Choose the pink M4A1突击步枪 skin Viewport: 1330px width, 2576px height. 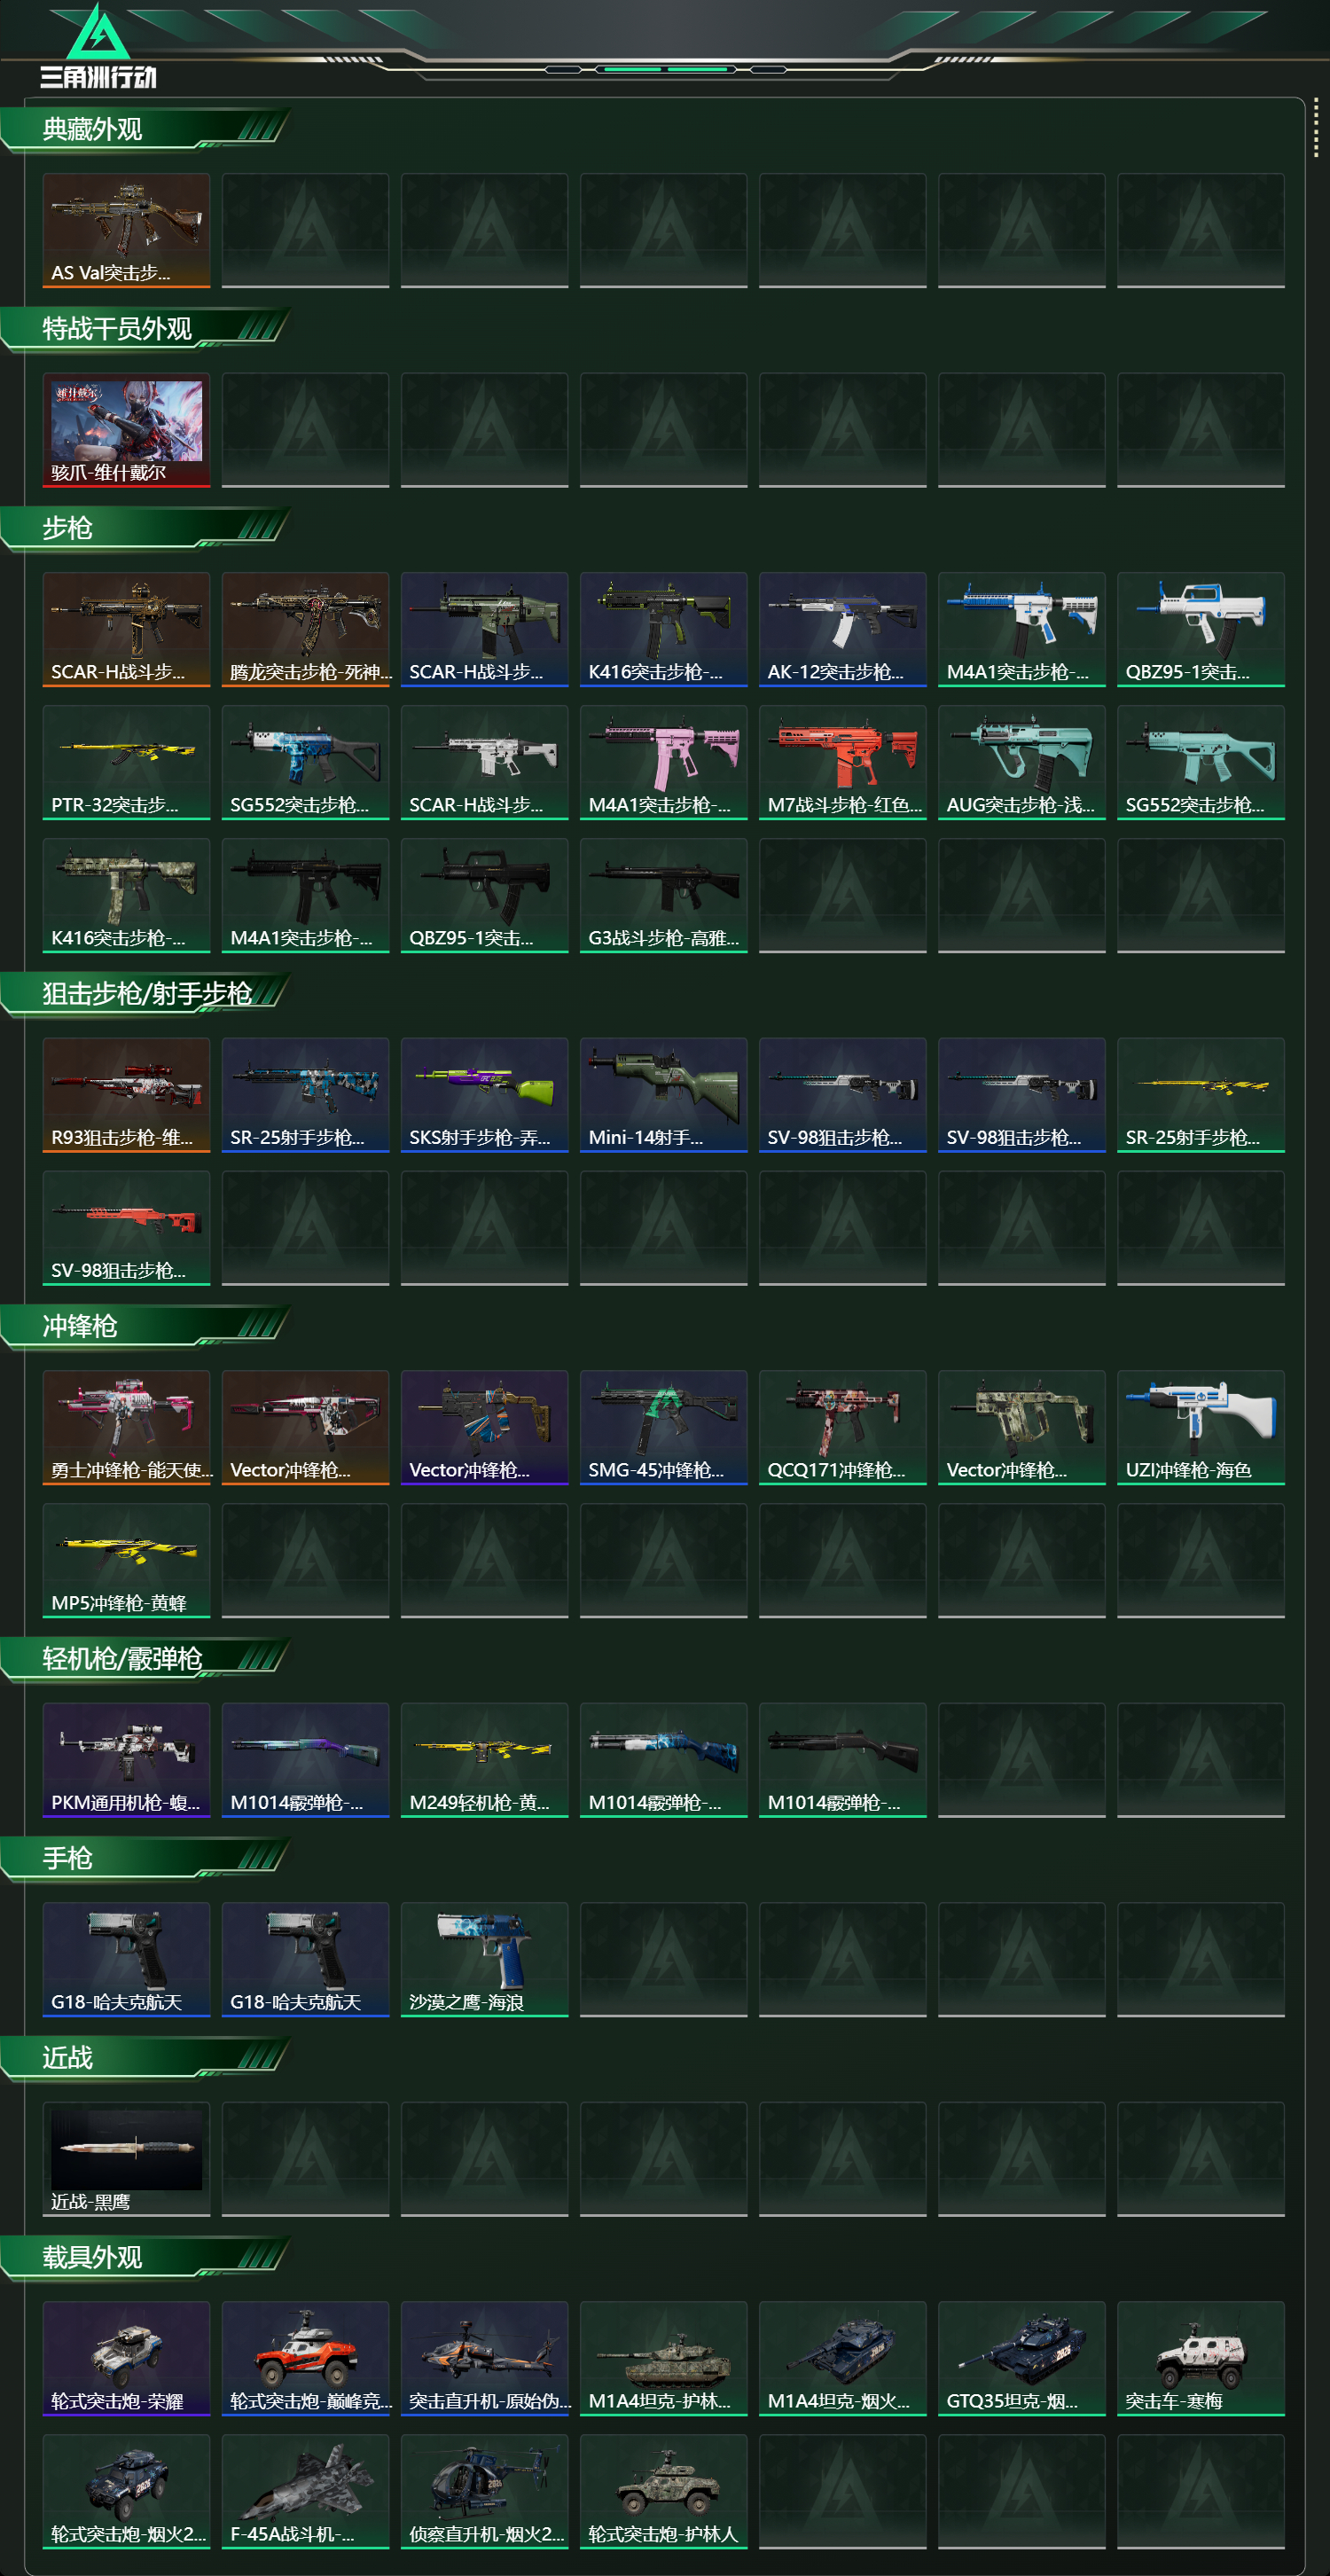(663, 762)
